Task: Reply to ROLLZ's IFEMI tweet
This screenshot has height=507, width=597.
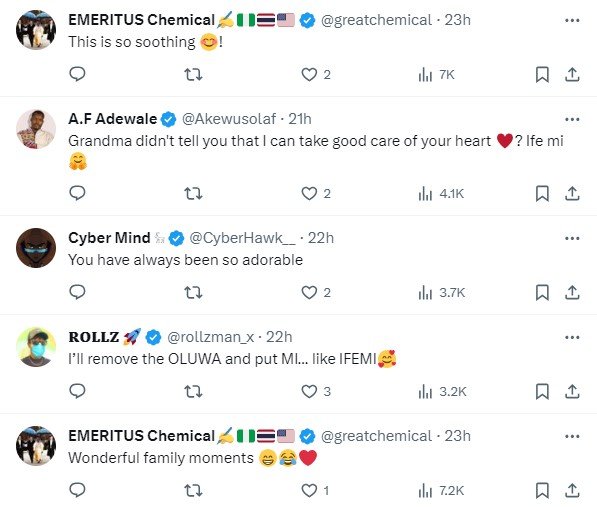Action: tap(77, 391)
